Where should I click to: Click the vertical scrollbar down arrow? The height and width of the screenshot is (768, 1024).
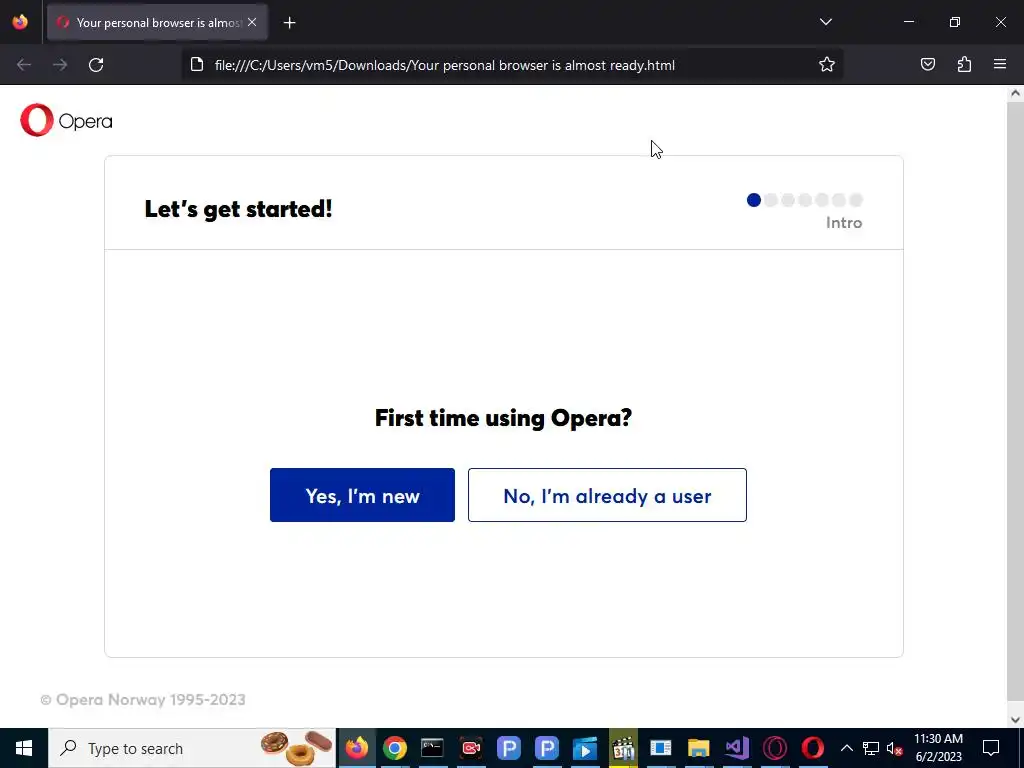1015,720
